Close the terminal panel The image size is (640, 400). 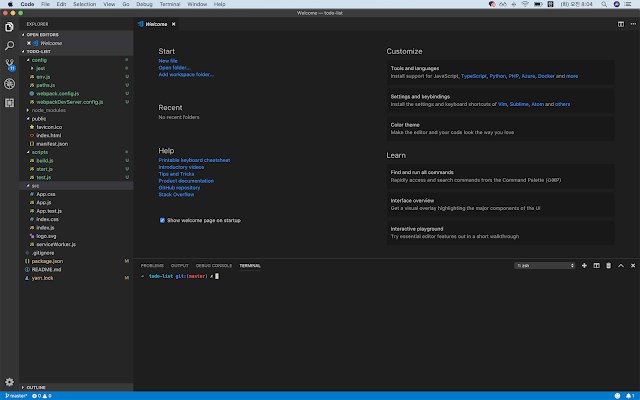click(x=633, y=266)
